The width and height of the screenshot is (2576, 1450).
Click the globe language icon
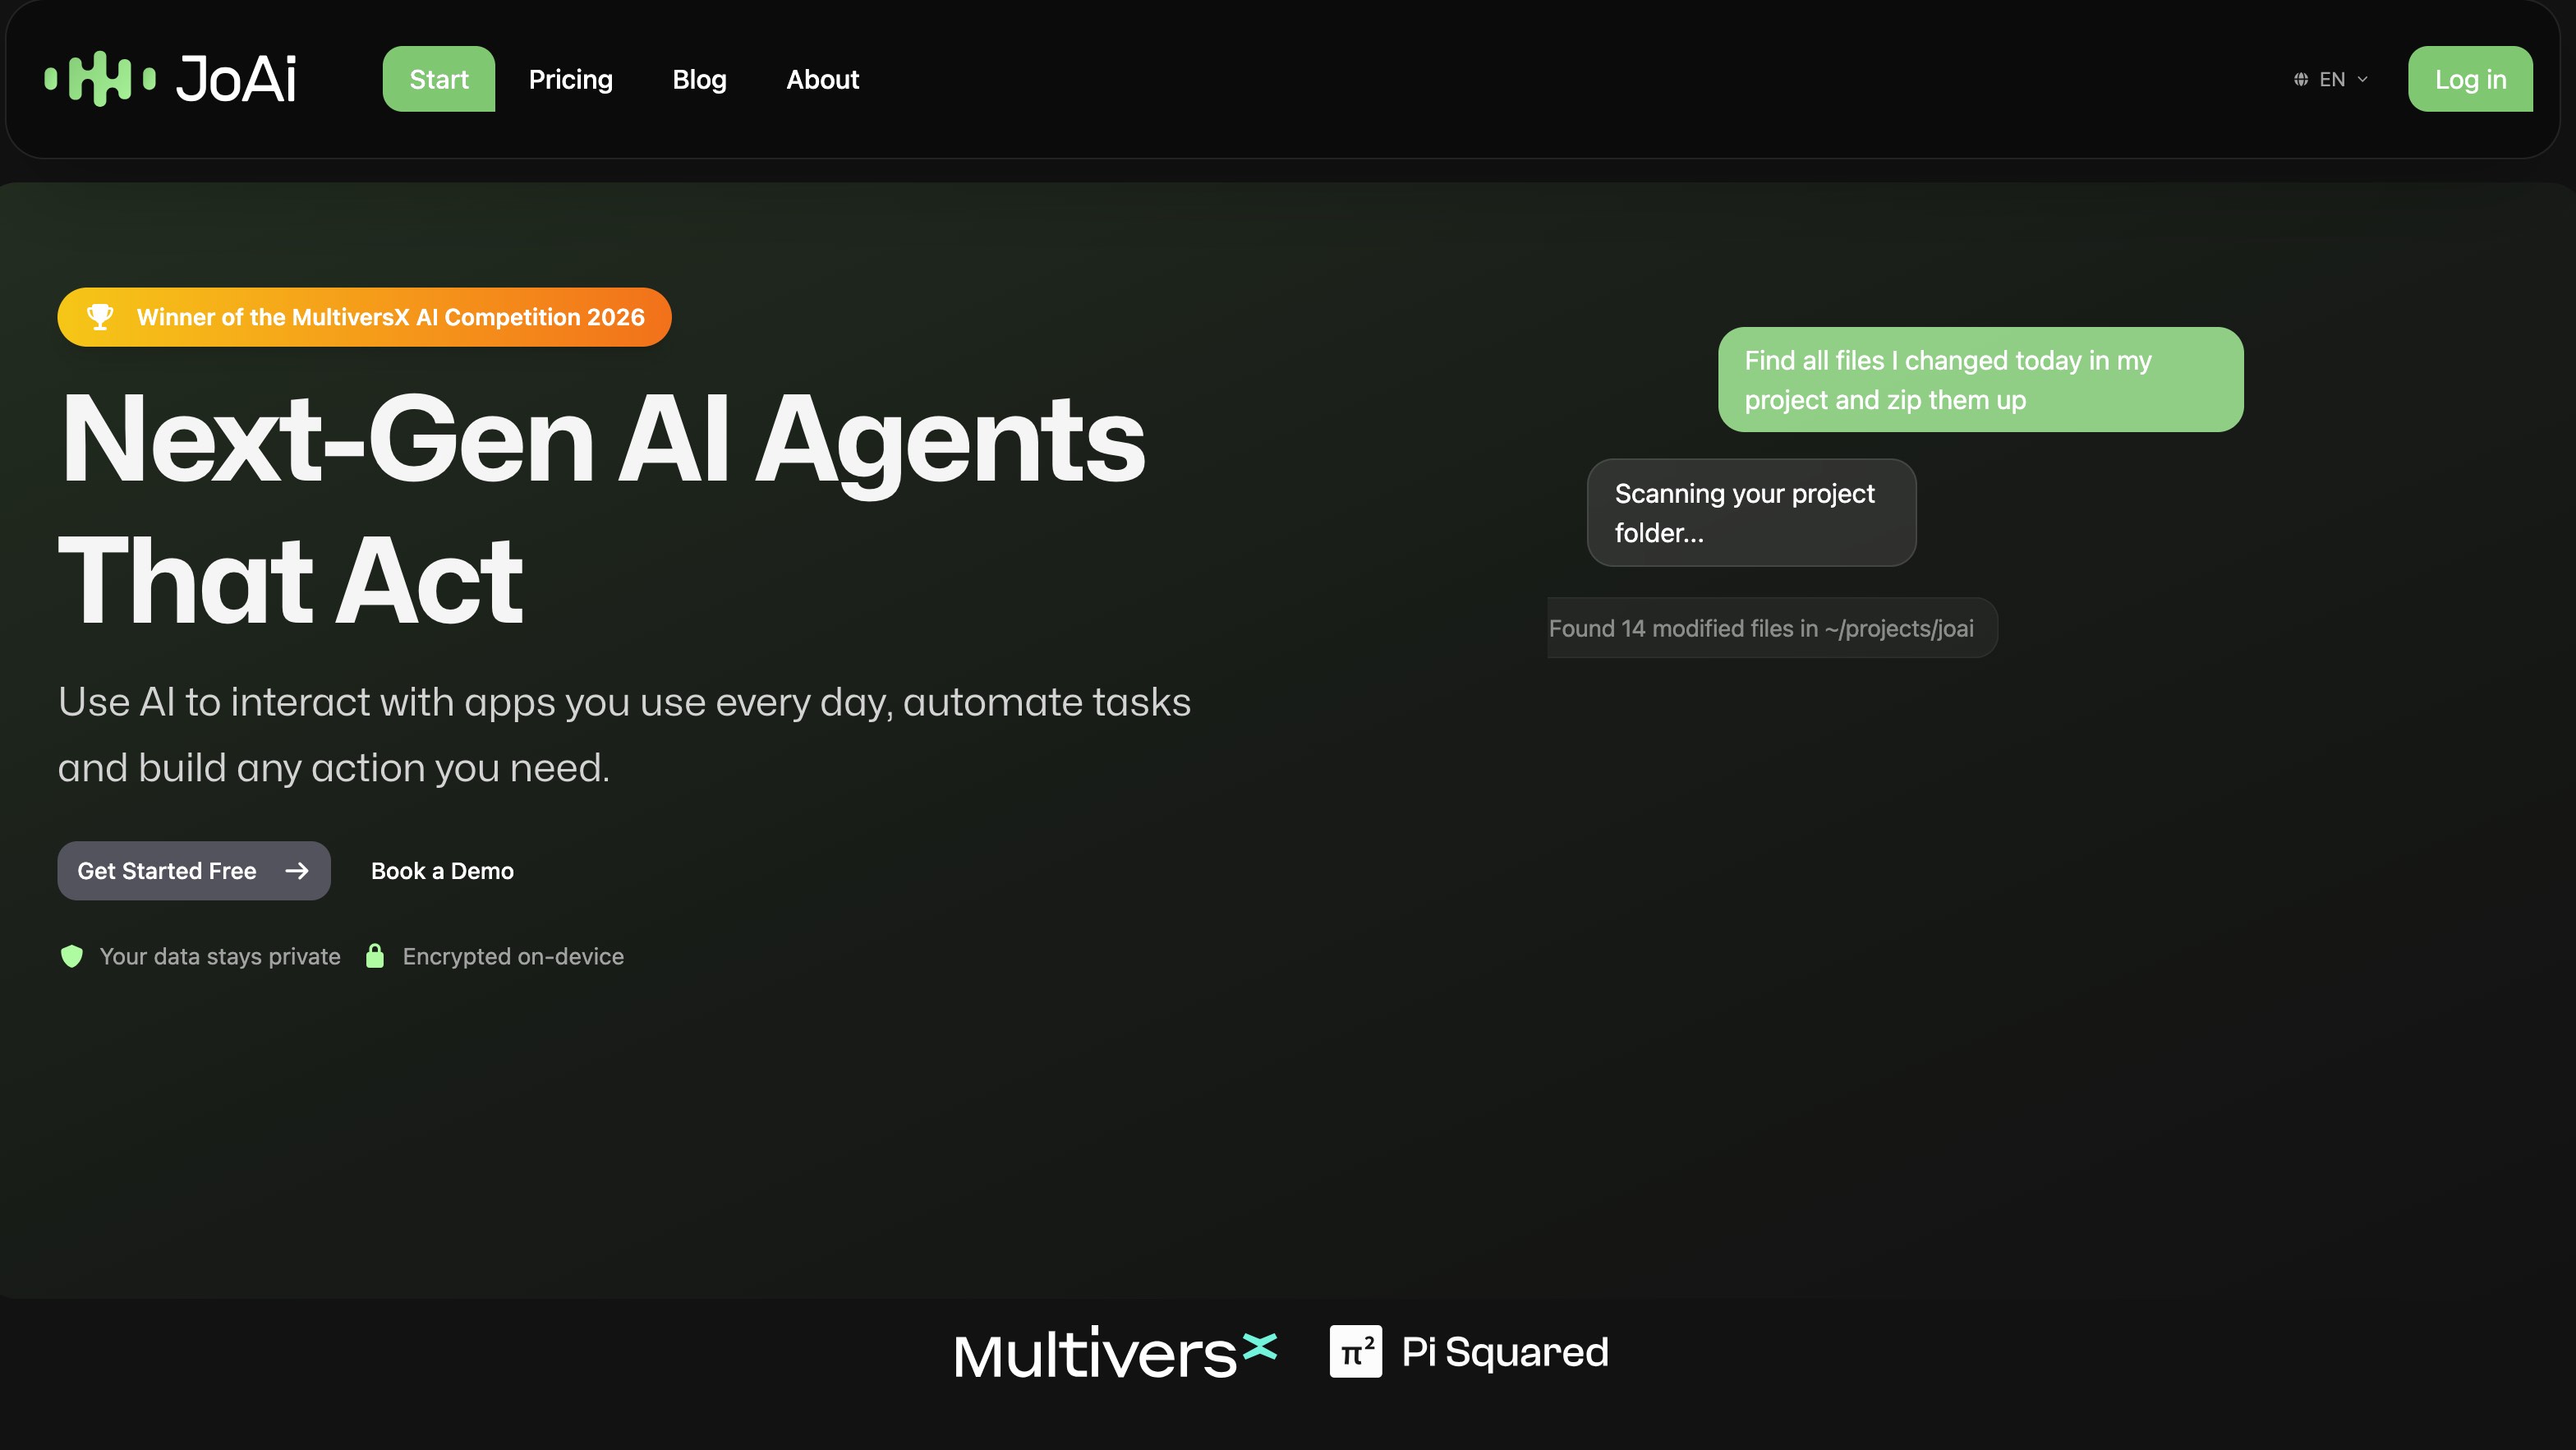click(2300, 79)
